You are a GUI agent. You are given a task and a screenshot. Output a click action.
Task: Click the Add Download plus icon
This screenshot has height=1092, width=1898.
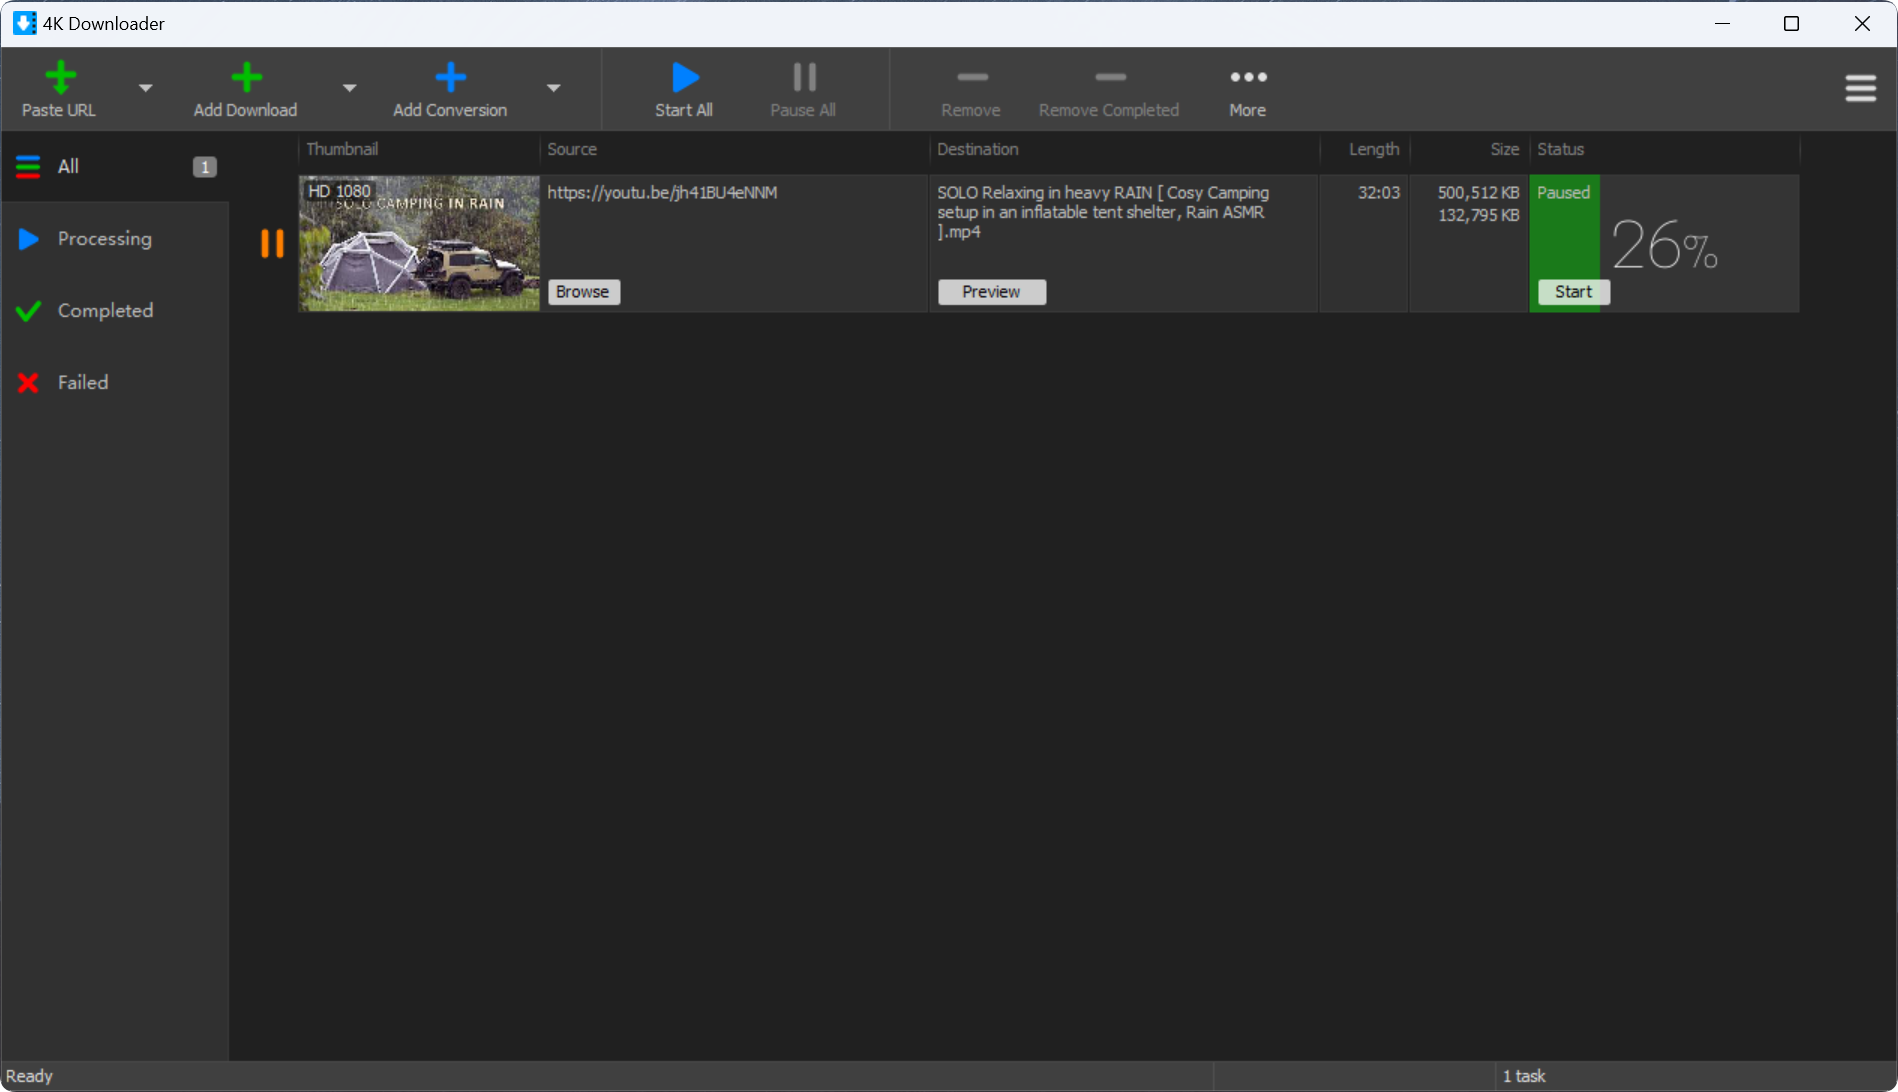(x=246, y=78)
